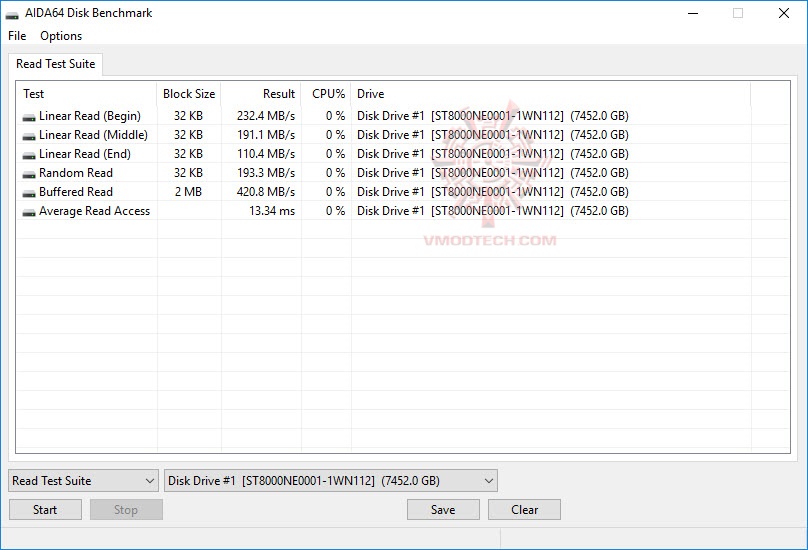
Task: Clear the benchmark results
Action: coord(524,509)
